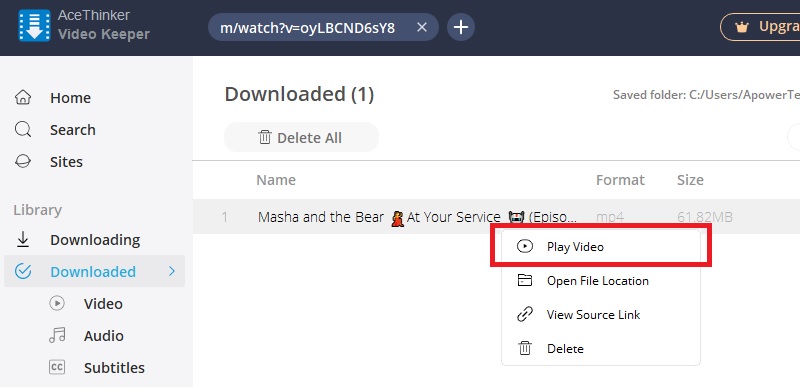Click the 61.82MB size cell
The image size is (800, 387).
point(705,218)
